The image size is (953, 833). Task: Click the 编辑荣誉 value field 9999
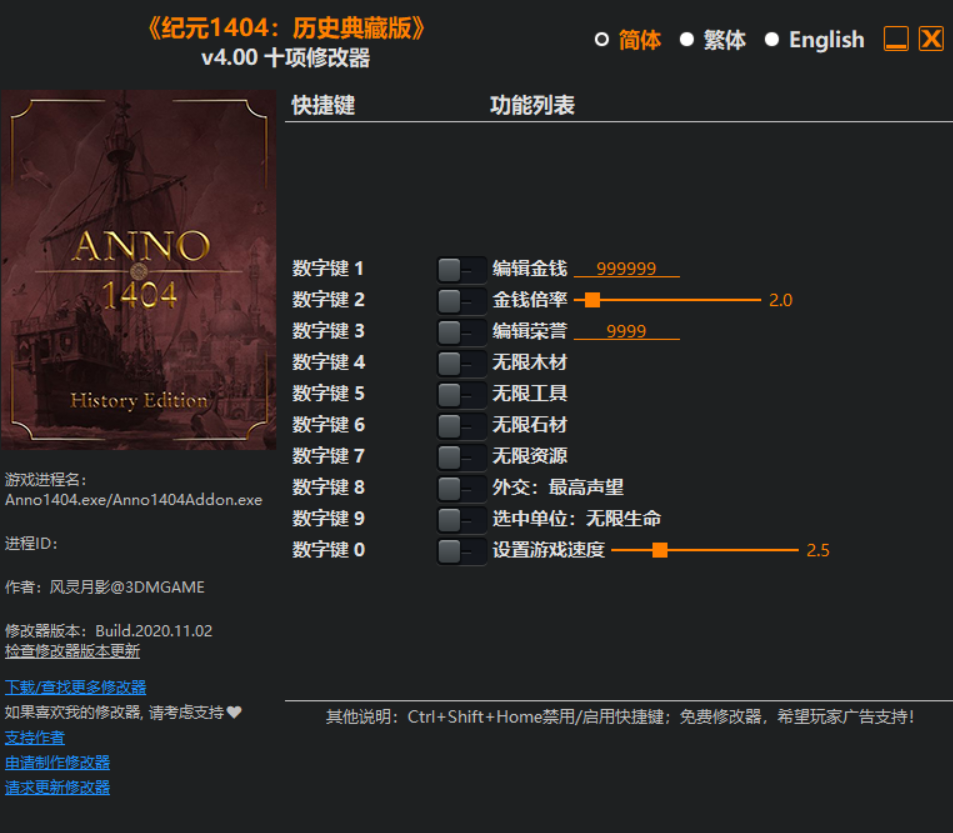(627, 331)
